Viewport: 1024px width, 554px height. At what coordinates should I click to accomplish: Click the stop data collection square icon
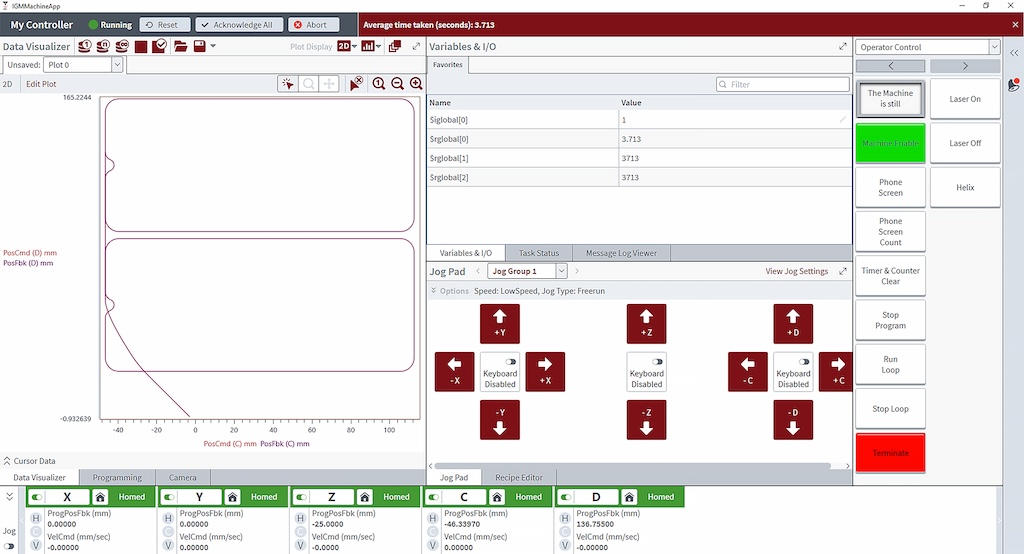[141, 46]
